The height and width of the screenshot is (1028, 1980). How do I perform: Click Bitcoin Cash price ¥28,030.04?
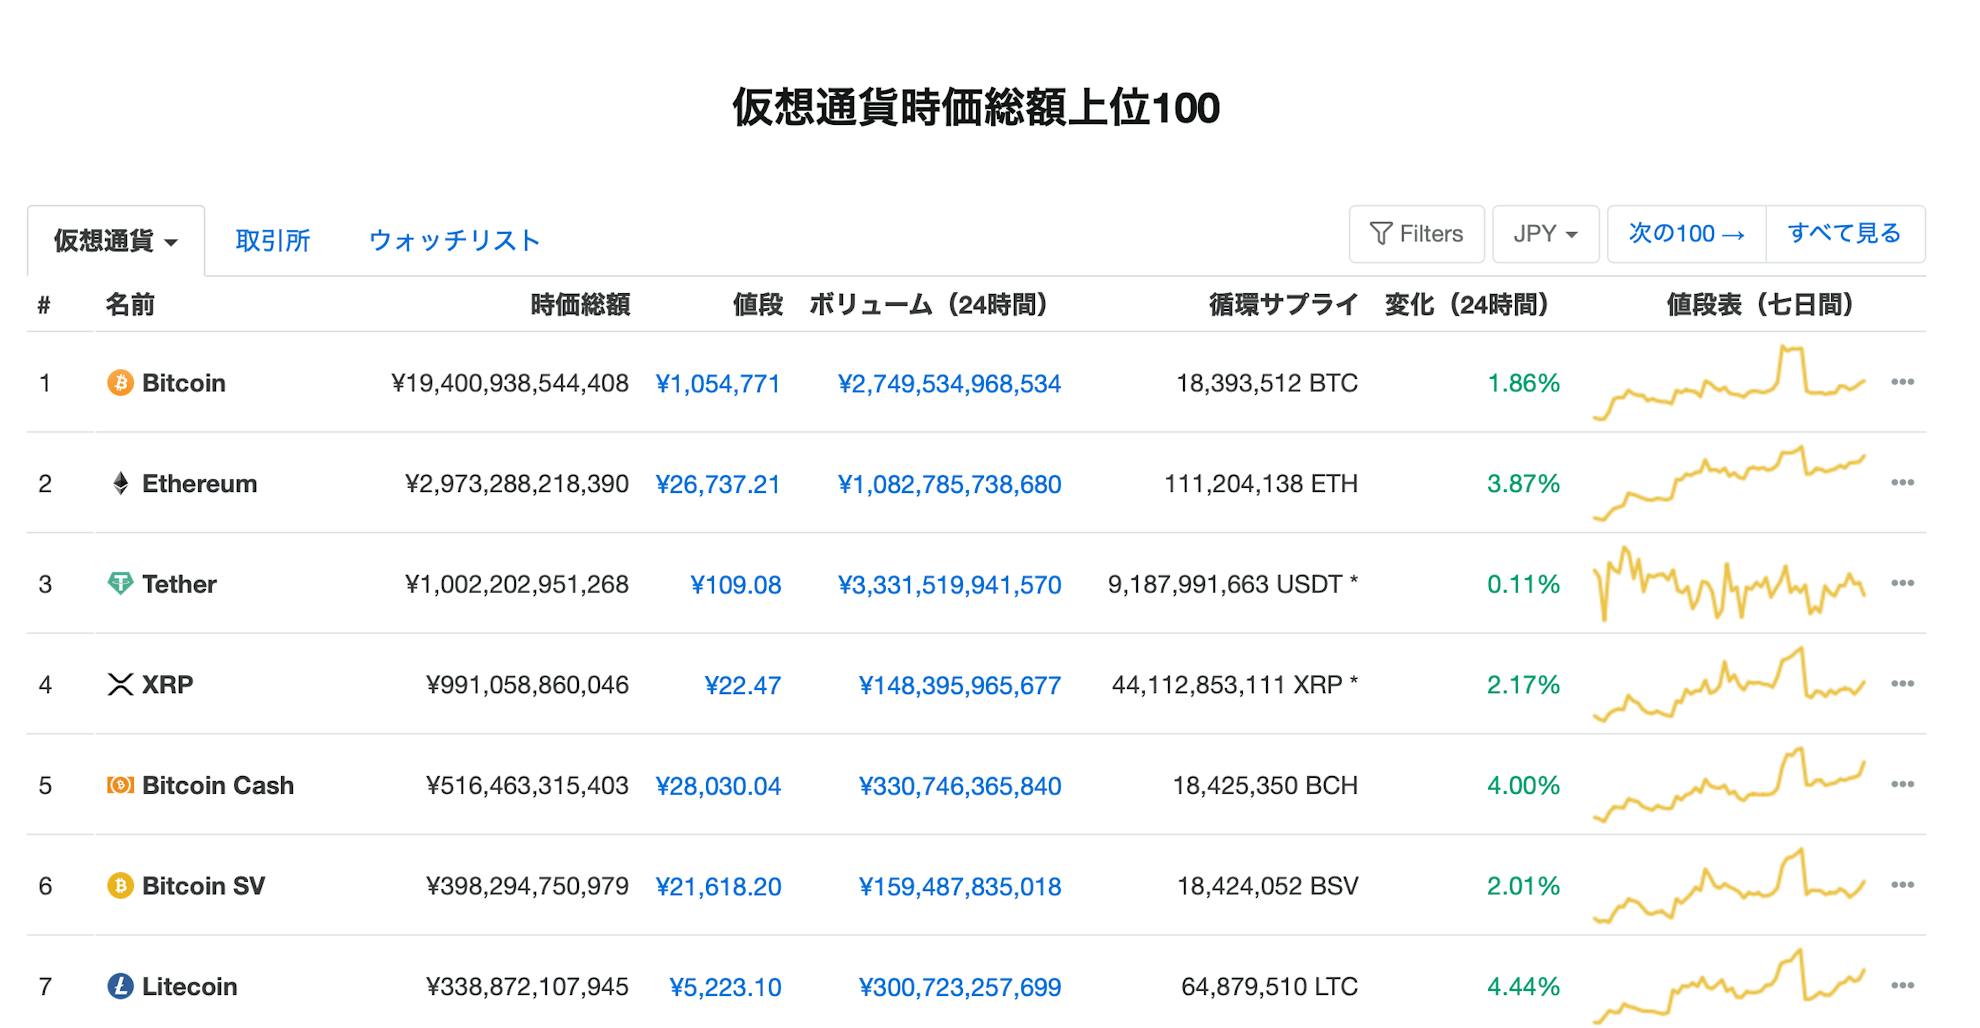click(718, 786)
